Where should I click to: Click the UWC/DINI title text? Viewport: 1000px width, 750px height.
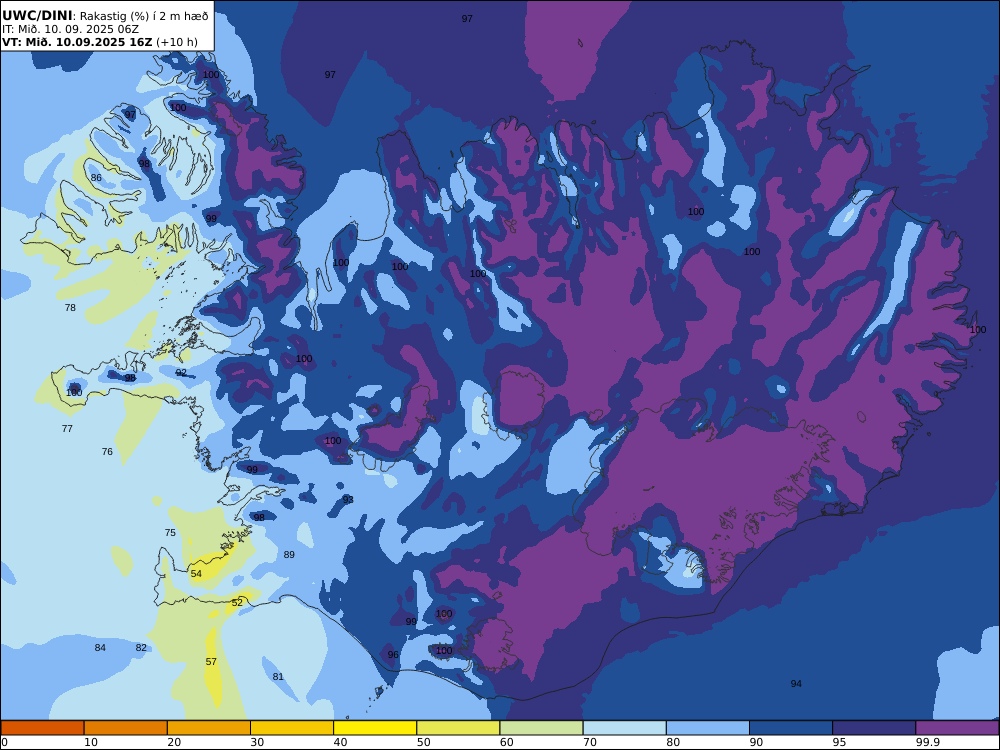coord(37,16)
